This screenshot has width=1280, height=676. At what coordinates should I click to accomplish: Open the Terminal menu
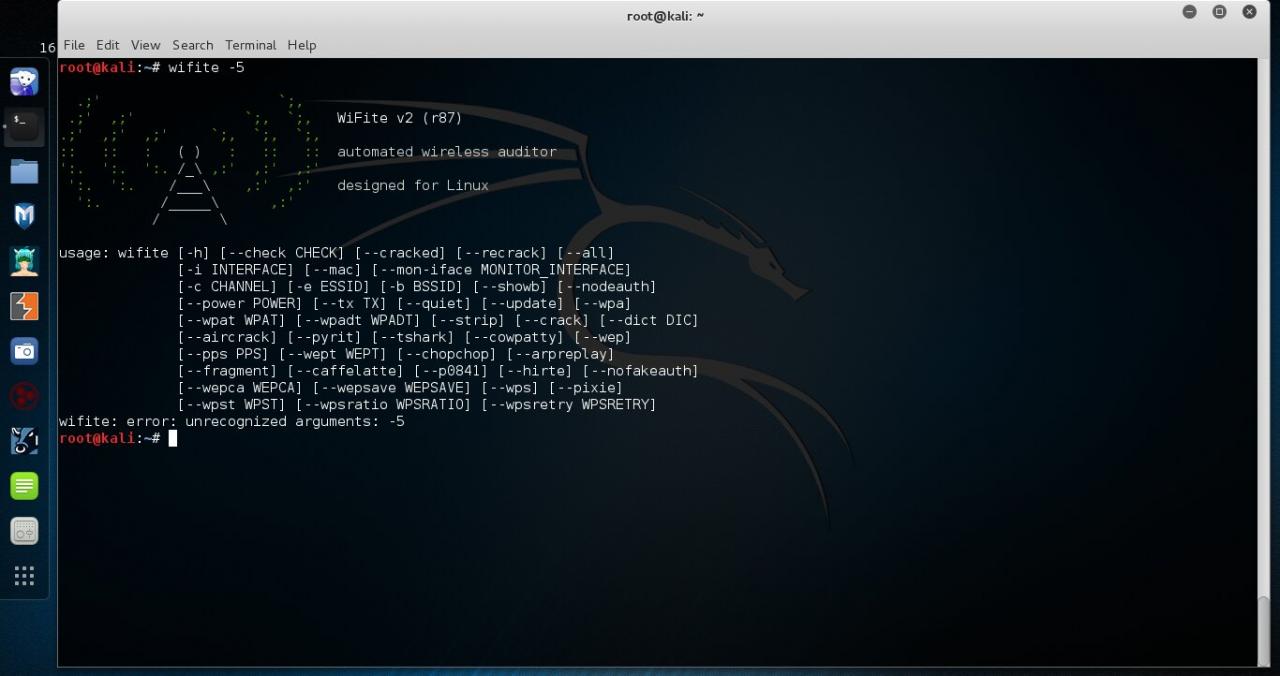(250, 45)
